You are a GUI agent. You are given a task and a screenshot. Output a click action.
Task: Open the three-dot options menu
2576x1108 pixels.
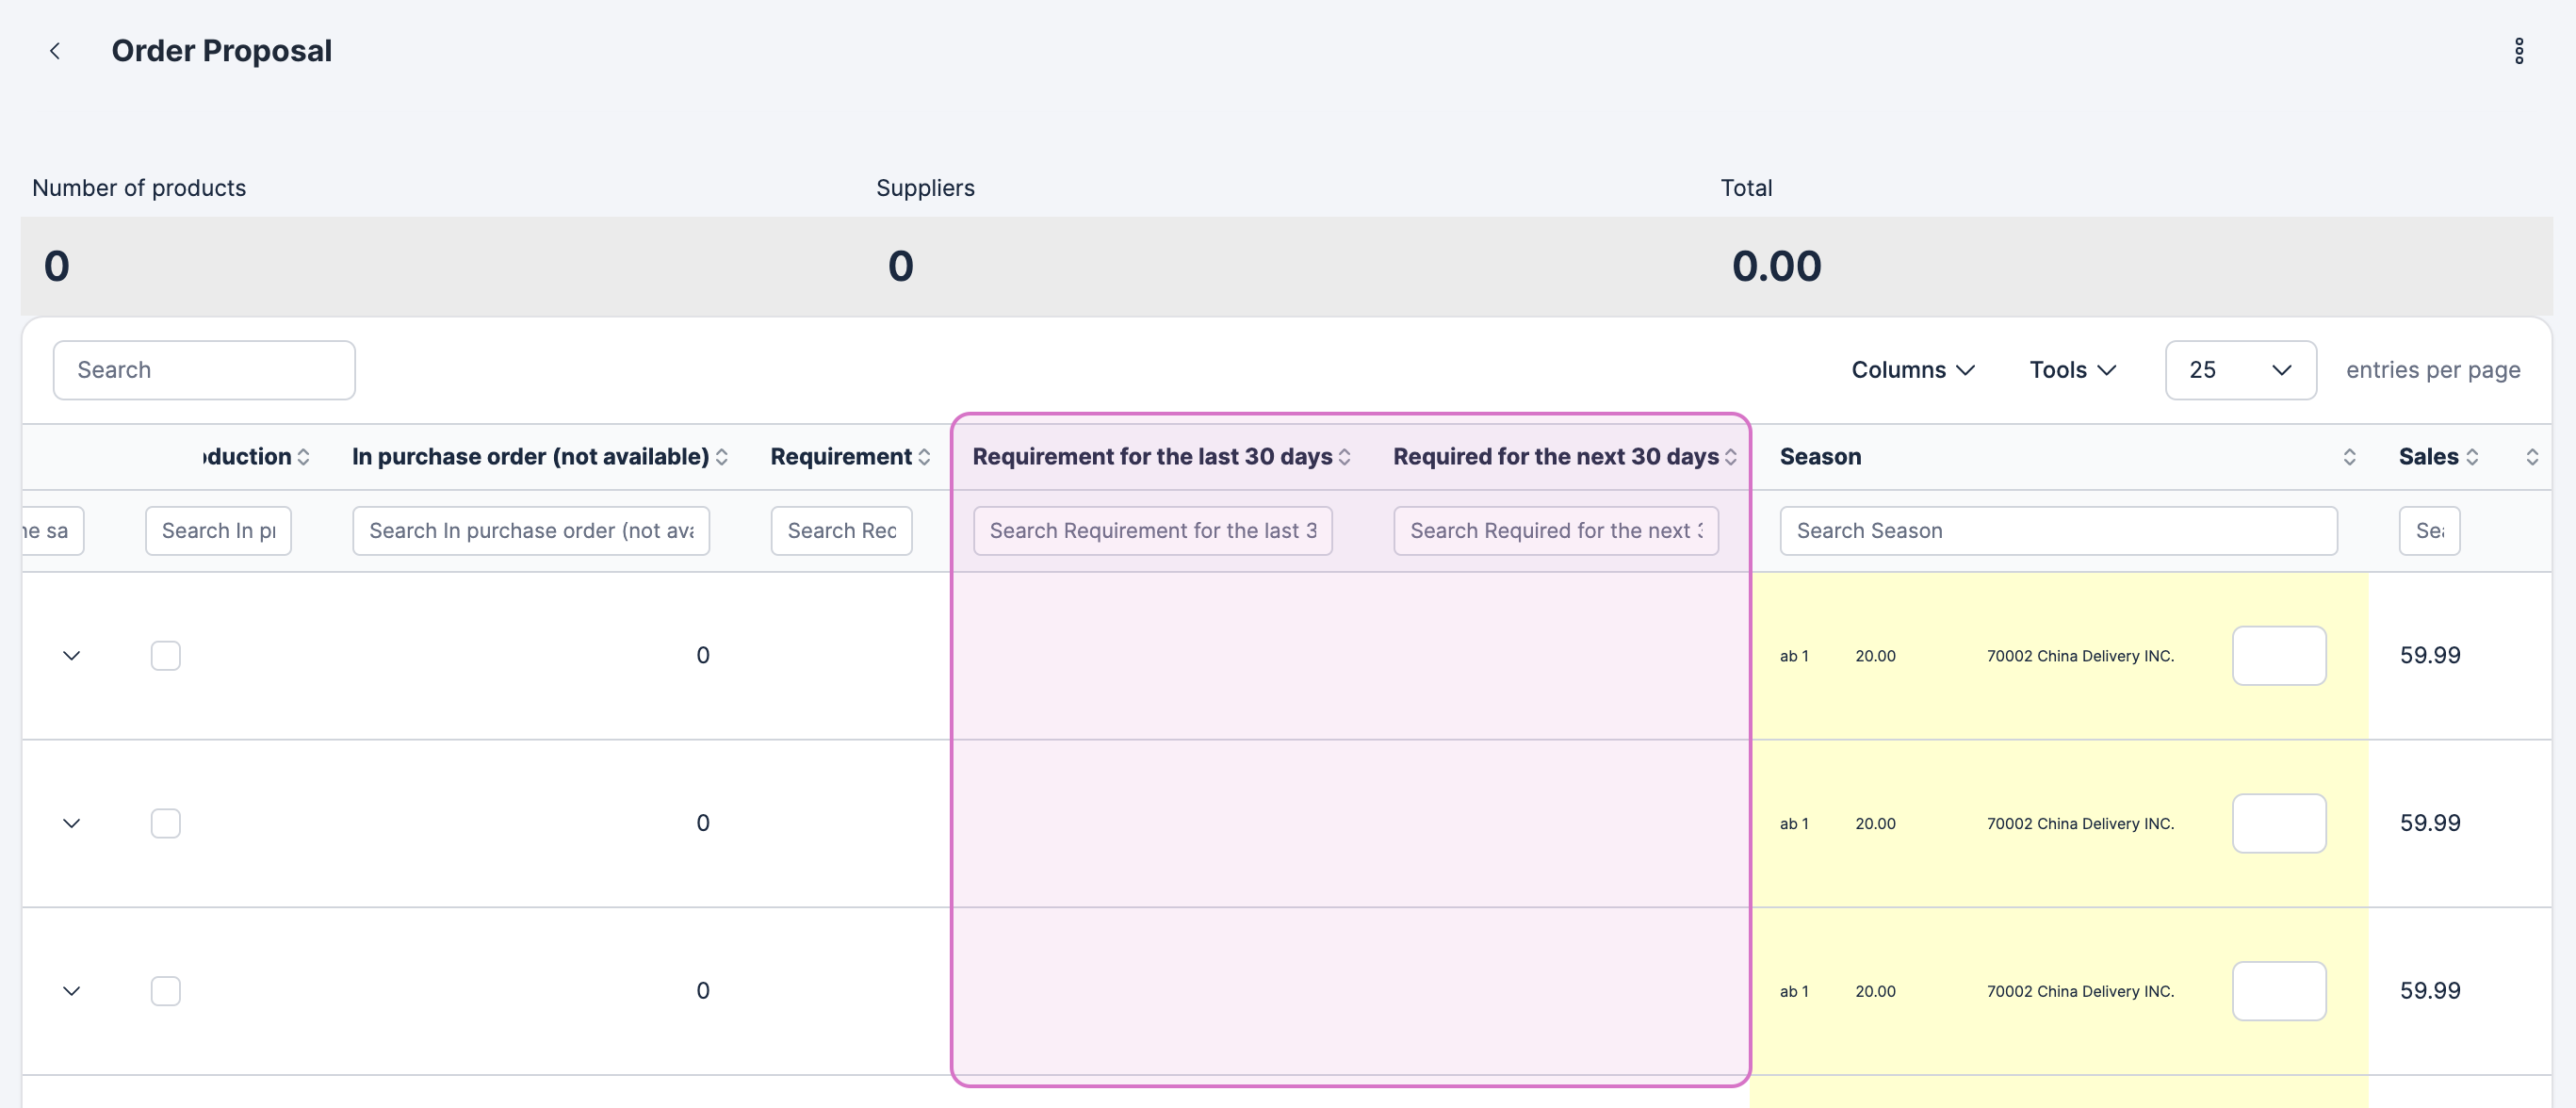[x=2518, y=51]
